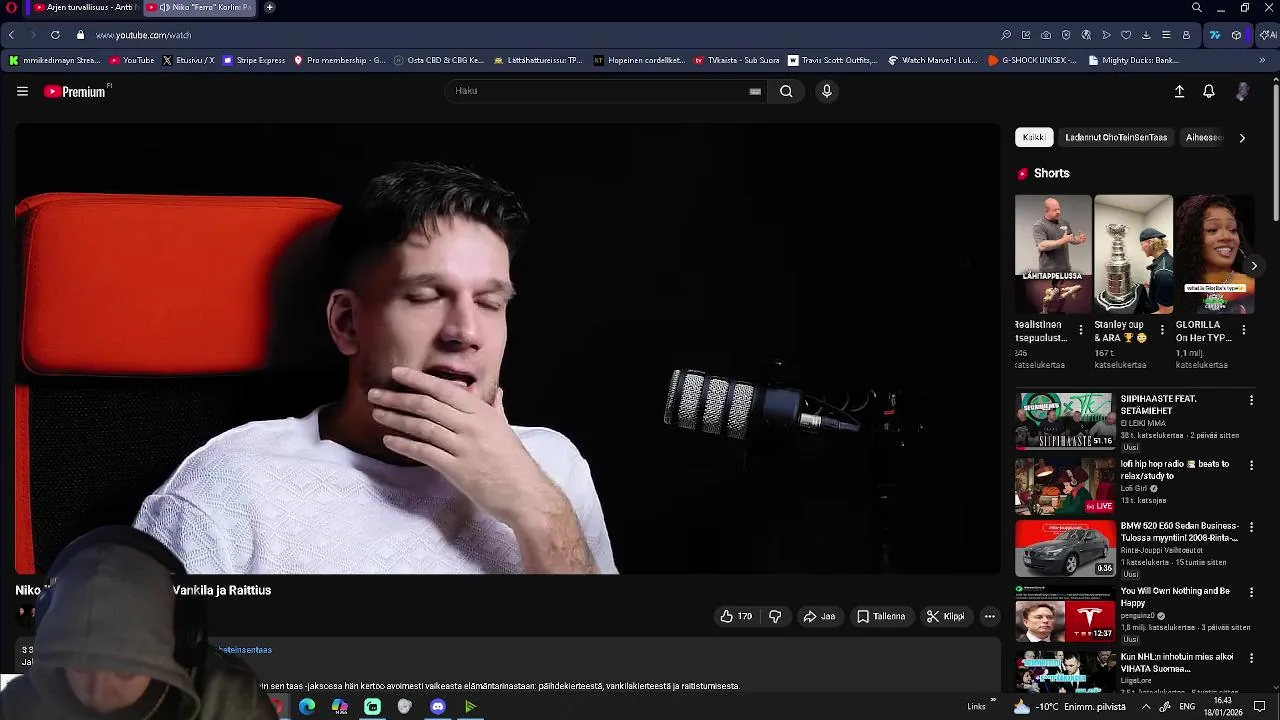Go back with browser back arrow
Viewport: 1280px width, 720px height.
pyautogui.click(x=11, y=35)
